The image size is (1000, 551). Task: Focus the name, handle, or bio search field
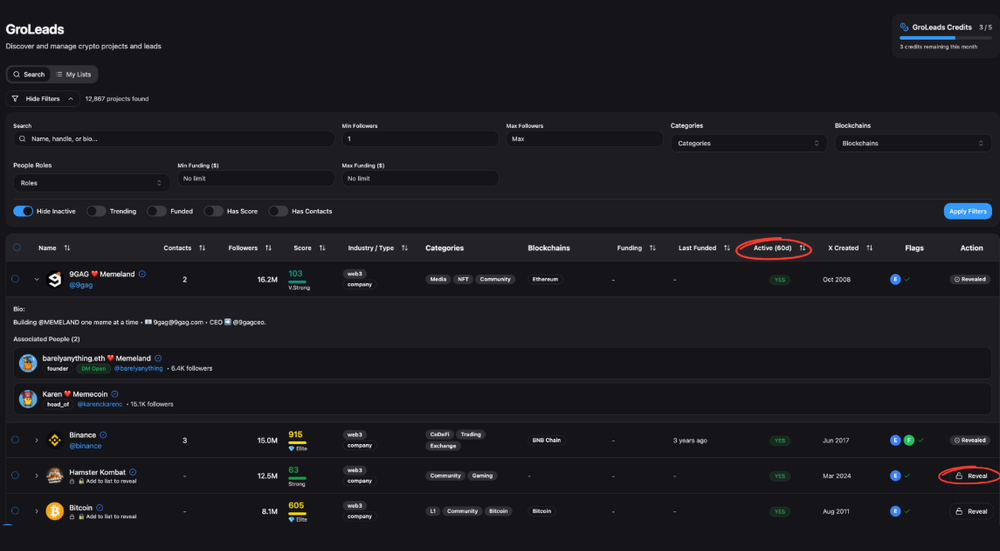click(x=173, y=138)
